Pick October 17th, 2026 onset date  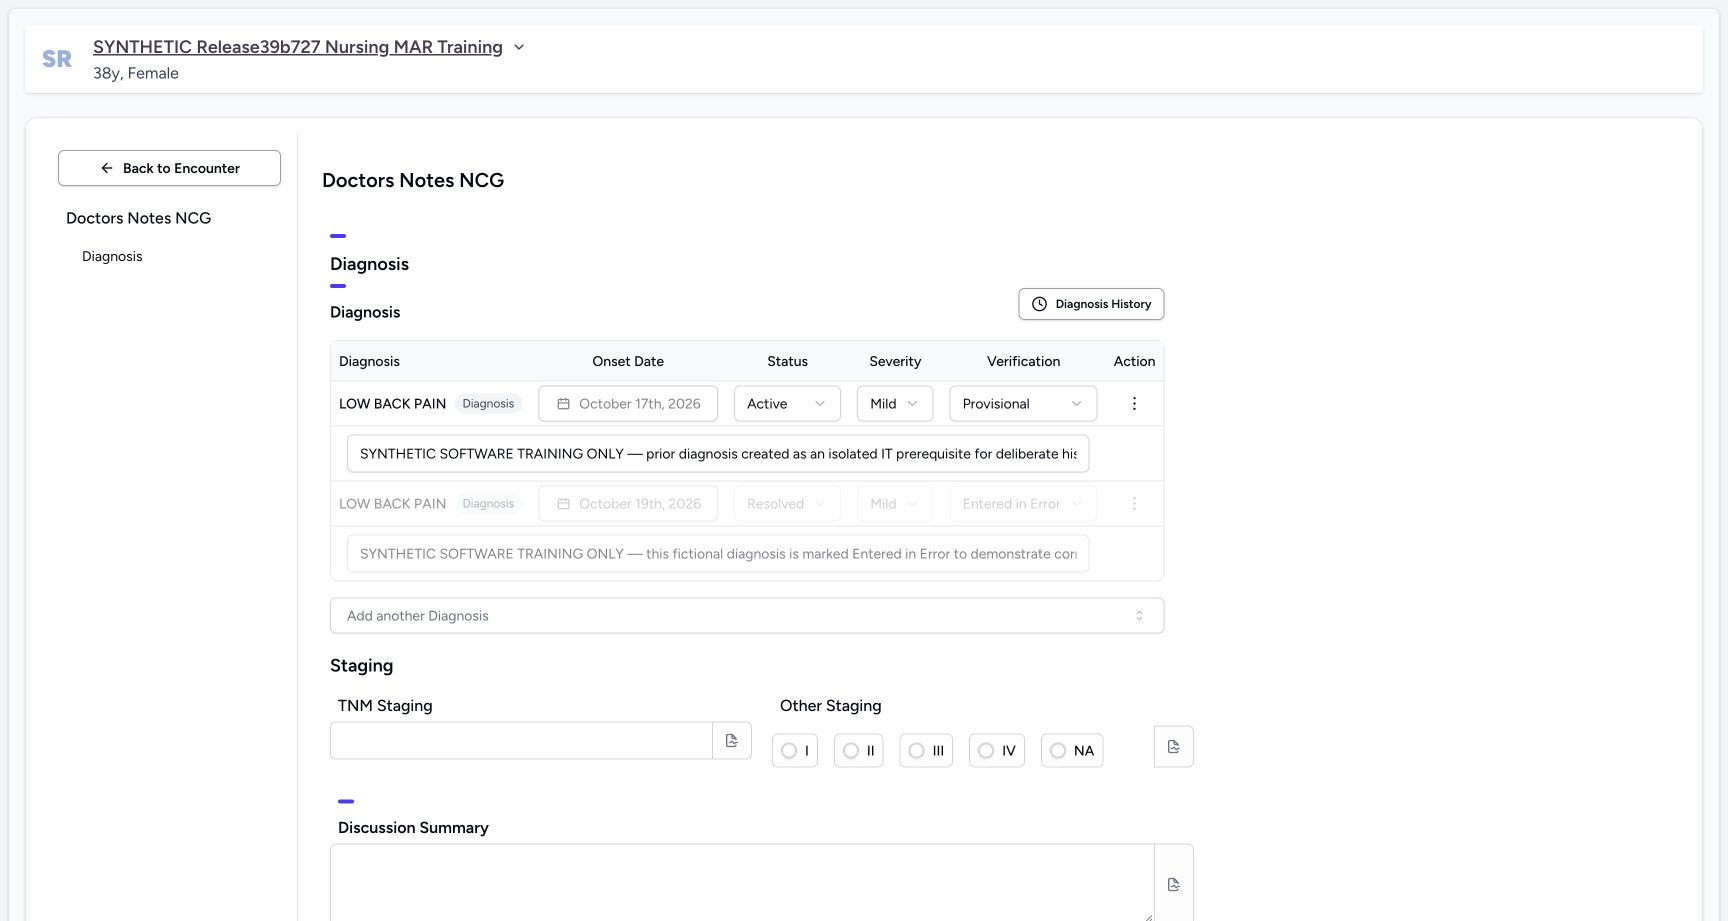(628, 404)
